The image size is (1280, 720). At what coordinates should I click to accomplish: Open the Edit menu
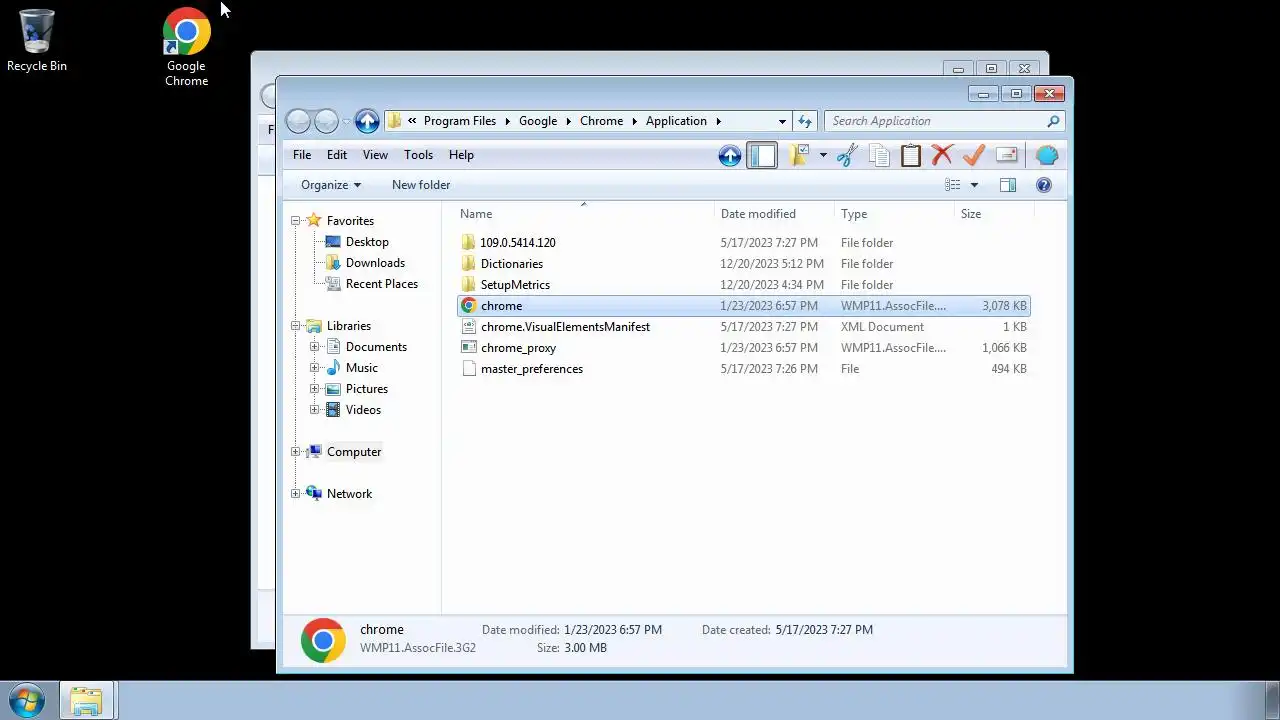pyautogui.click(x=337, y=155)
